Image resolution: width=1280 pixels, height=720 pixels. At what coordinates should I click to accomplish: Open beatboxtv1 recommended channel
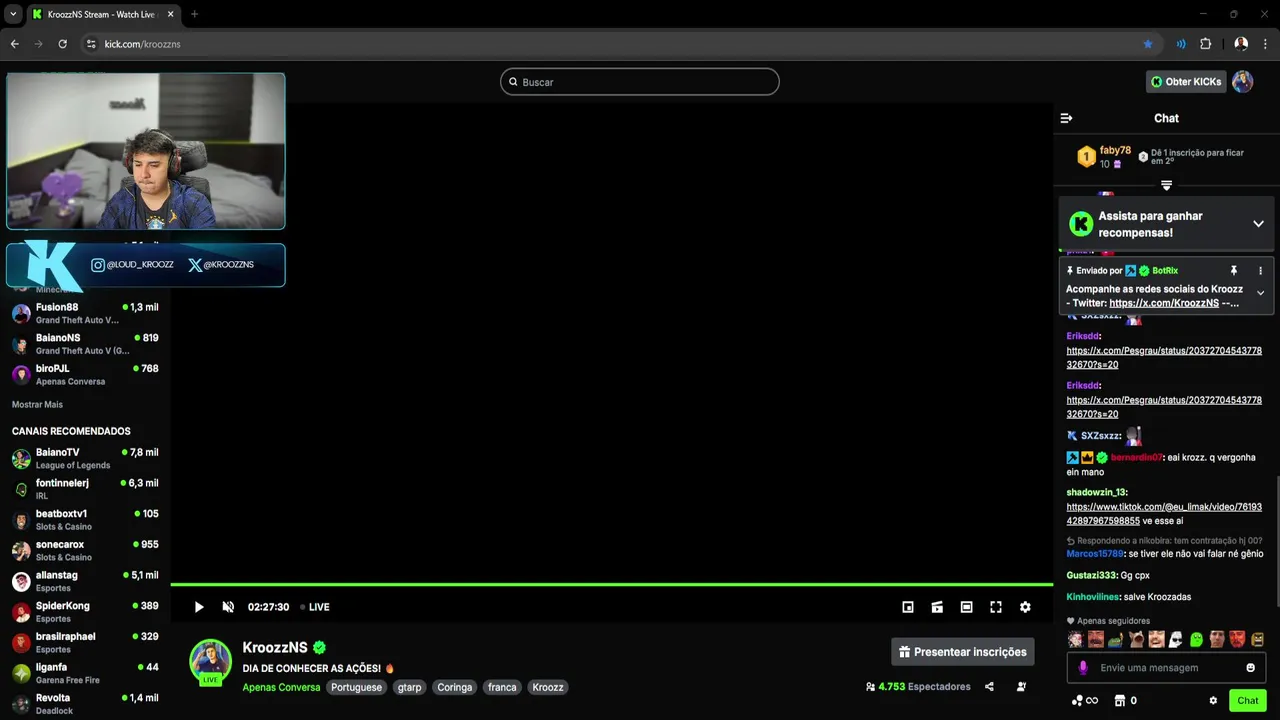point(85,520)
